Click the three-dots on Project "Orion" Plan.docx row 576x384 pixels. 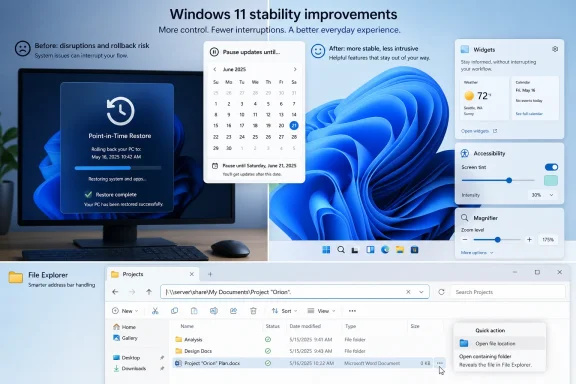pyautogui.click(x=440, y=363)
